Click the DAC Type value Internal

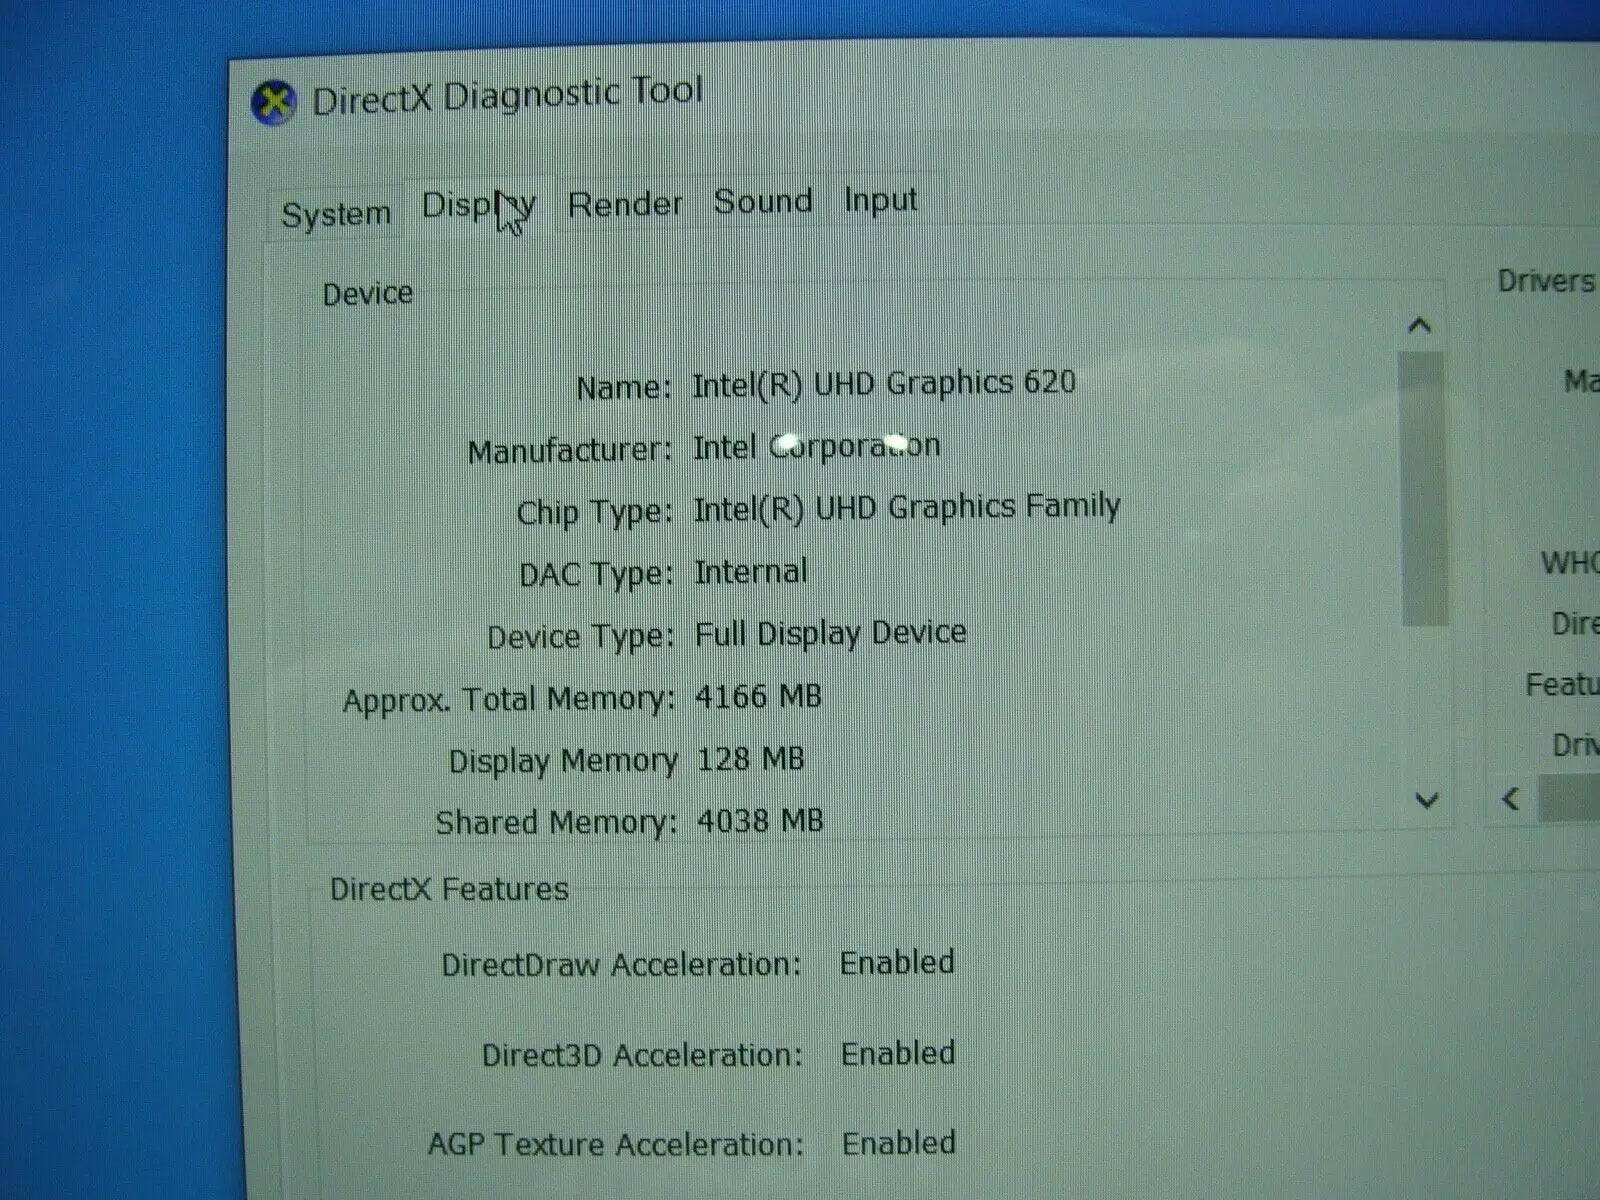751,572
